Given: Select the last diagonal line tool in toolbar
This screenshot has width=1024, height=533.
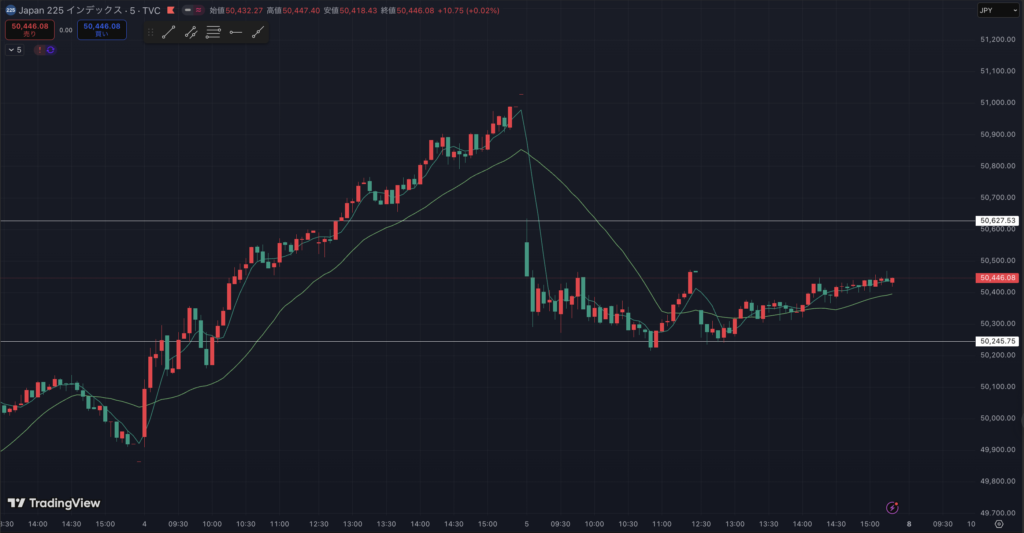Looking at the screenshot, I should coord(258,32).
